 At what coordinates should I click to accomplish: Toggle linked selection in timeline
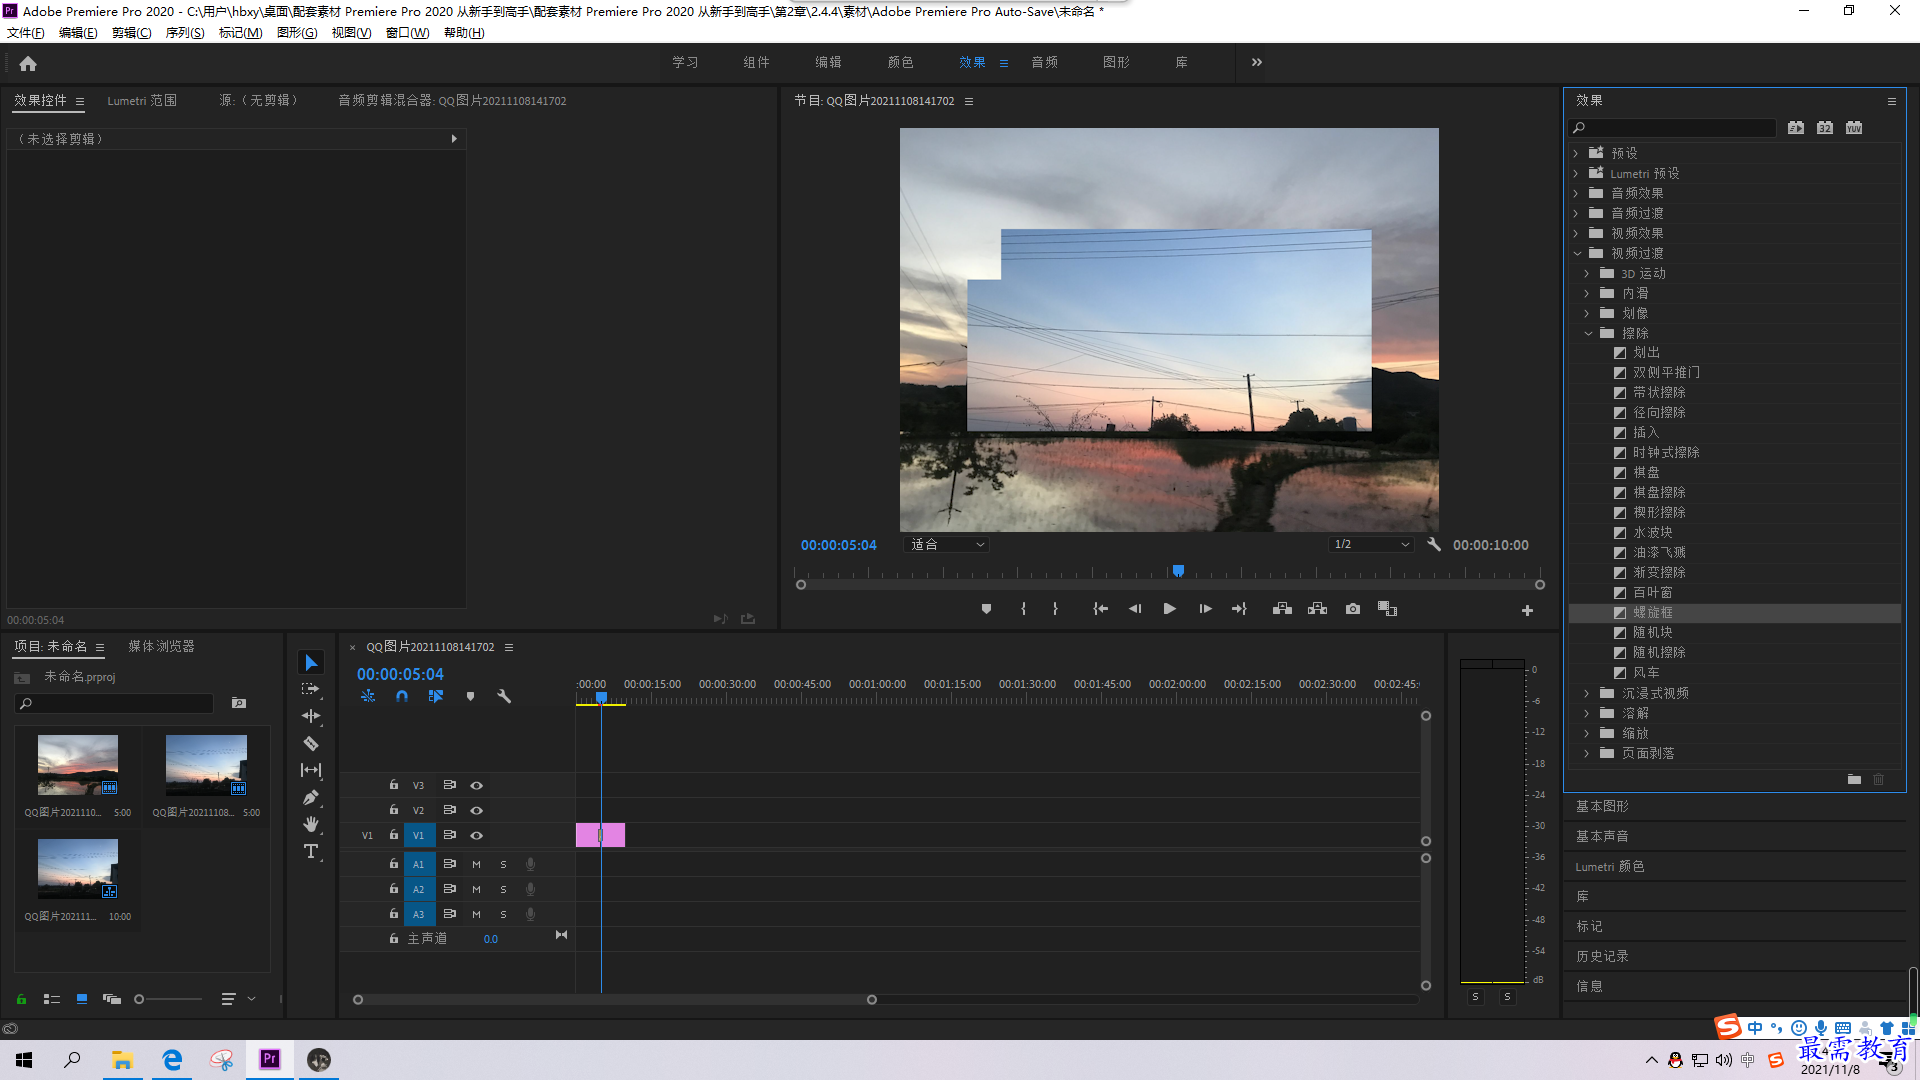436,696
